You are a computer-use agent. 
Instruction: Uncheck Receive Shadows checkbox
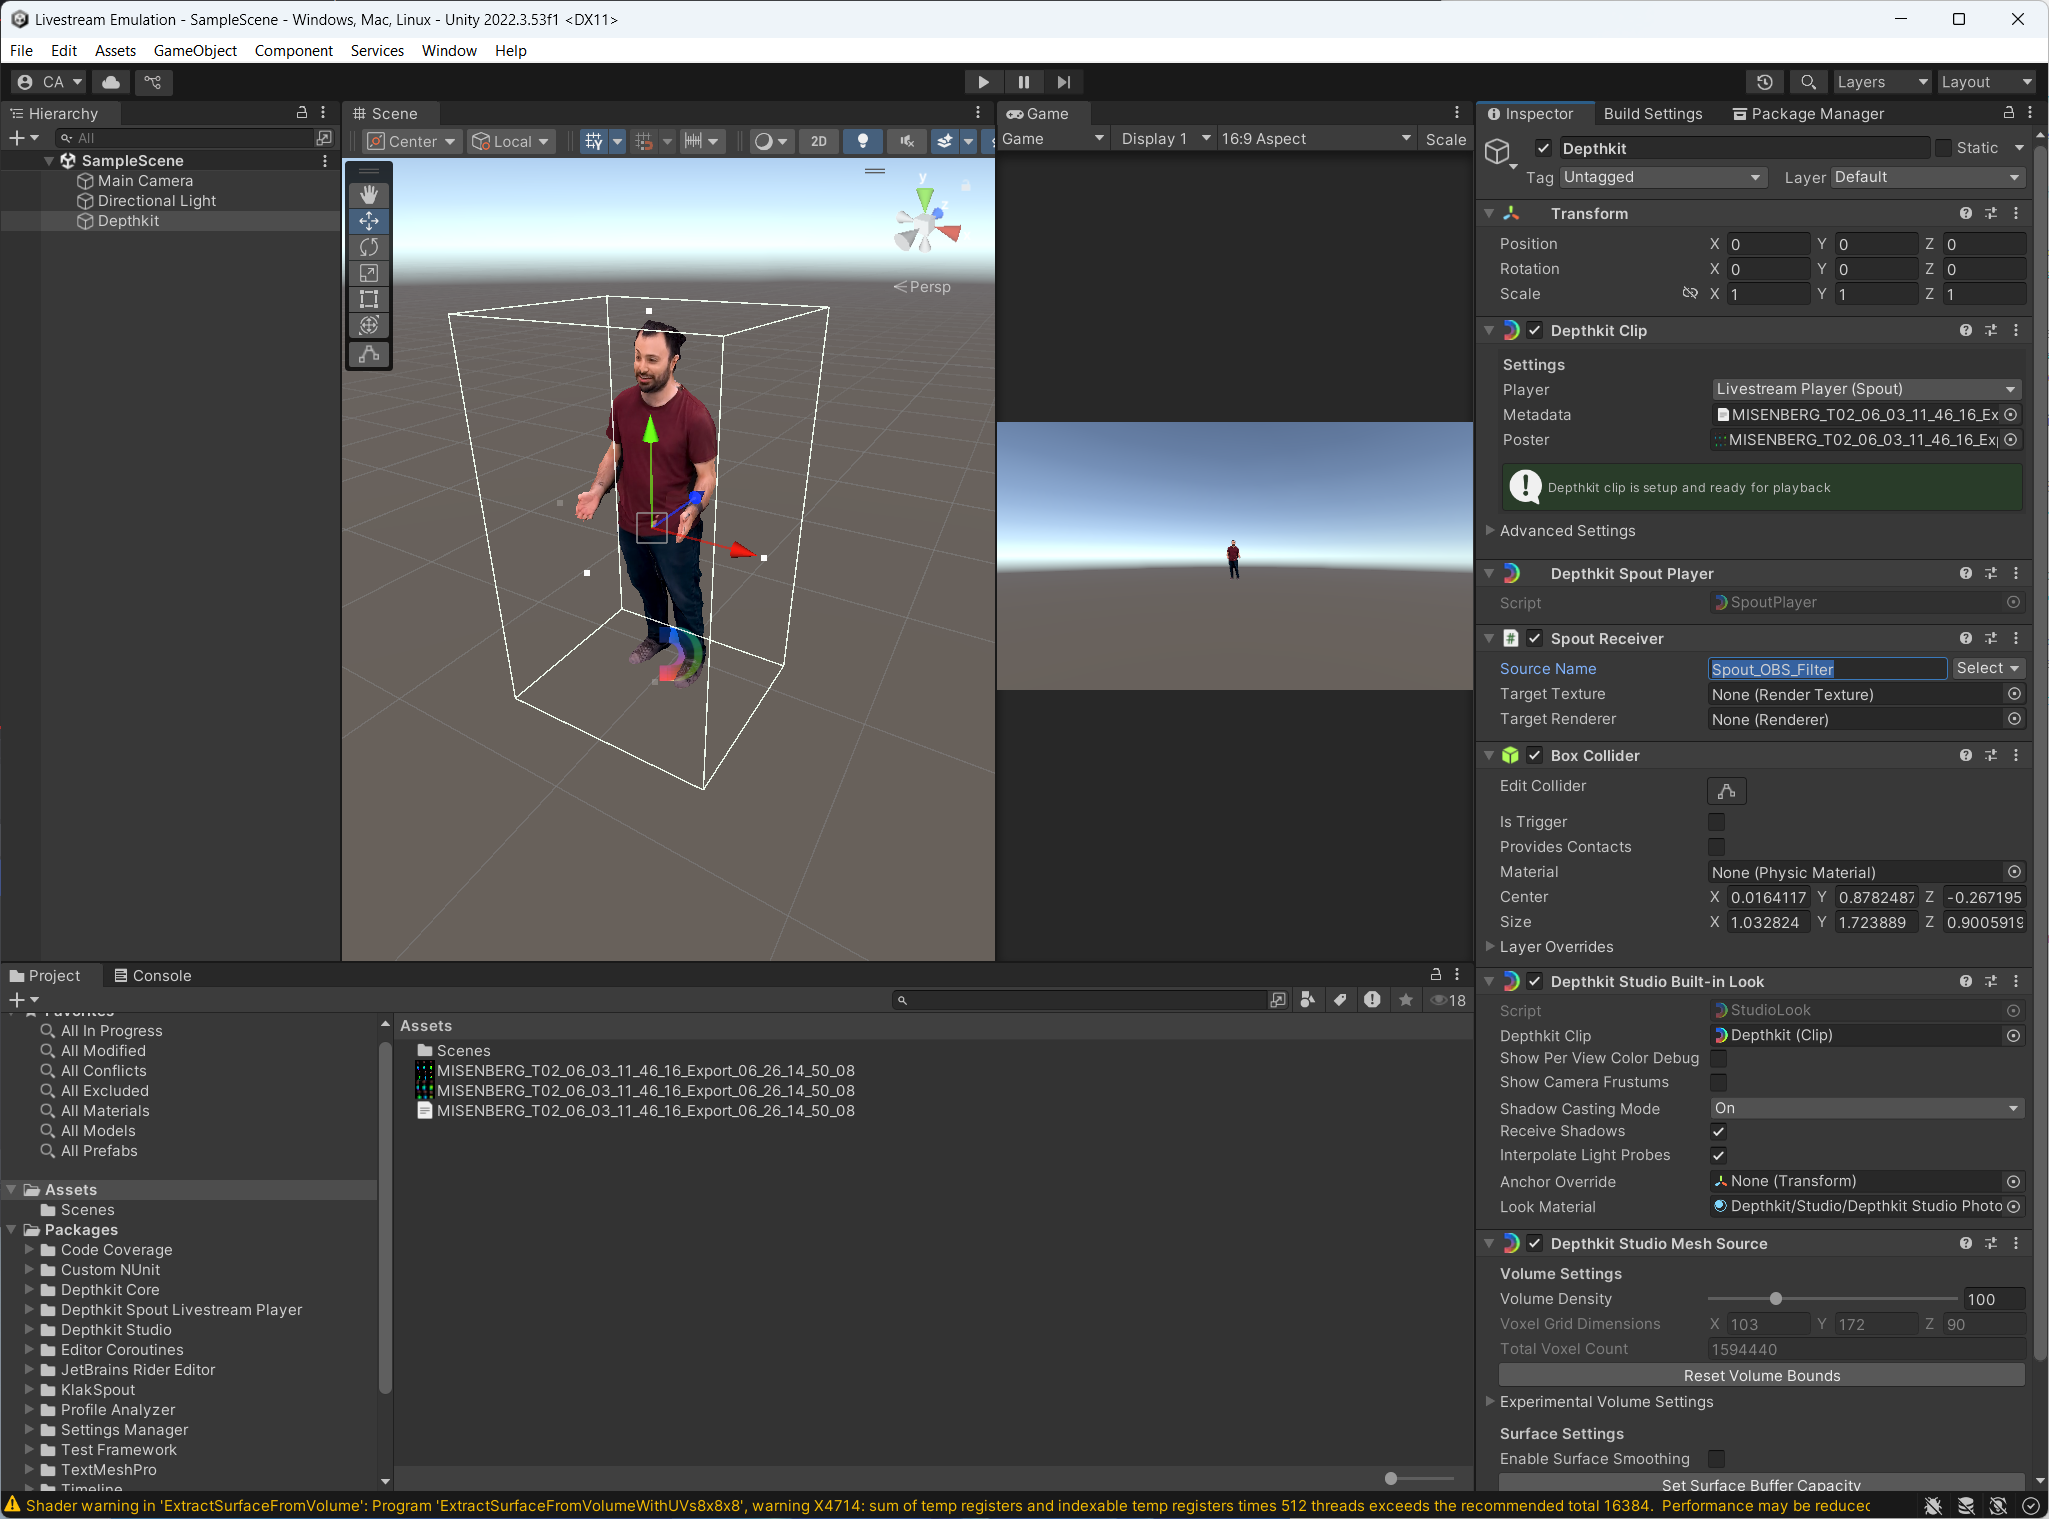(x=1718, y=1131)
